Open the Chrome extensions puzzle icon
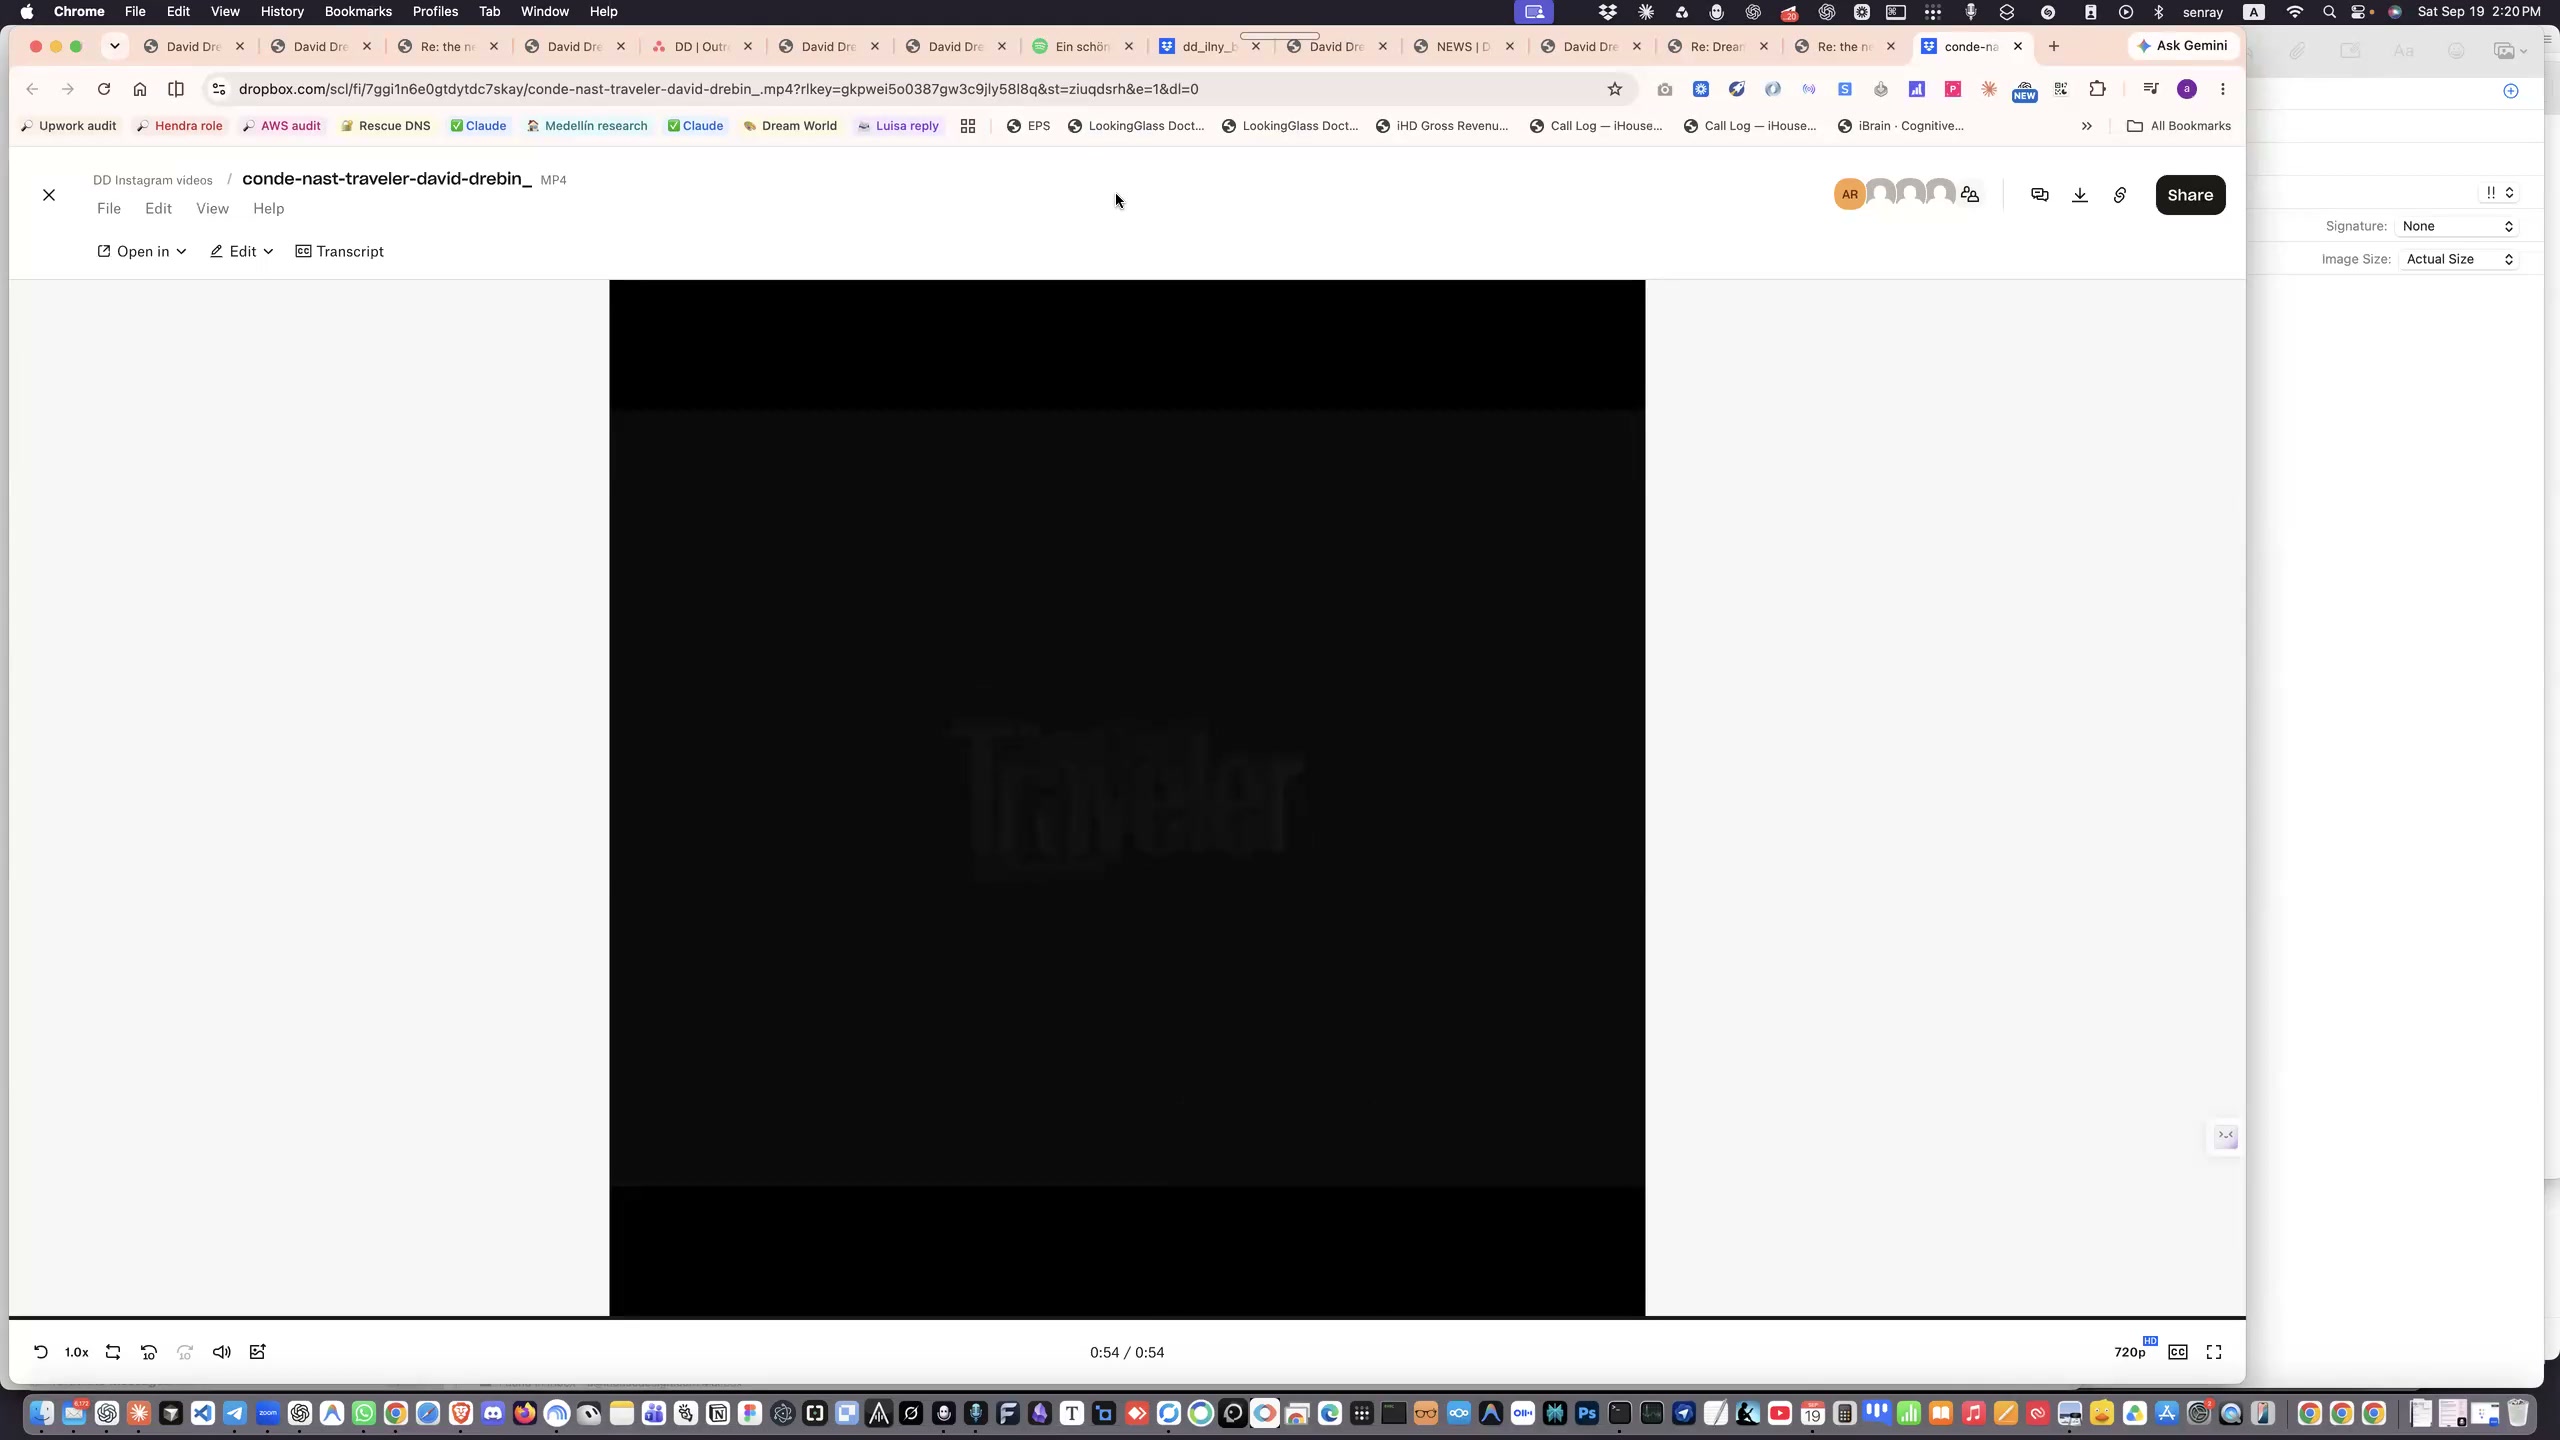 click(x=2098, y=89)
